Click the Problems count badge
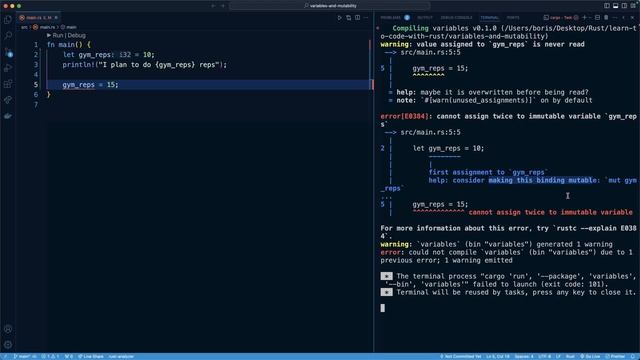 pos(407,18)
